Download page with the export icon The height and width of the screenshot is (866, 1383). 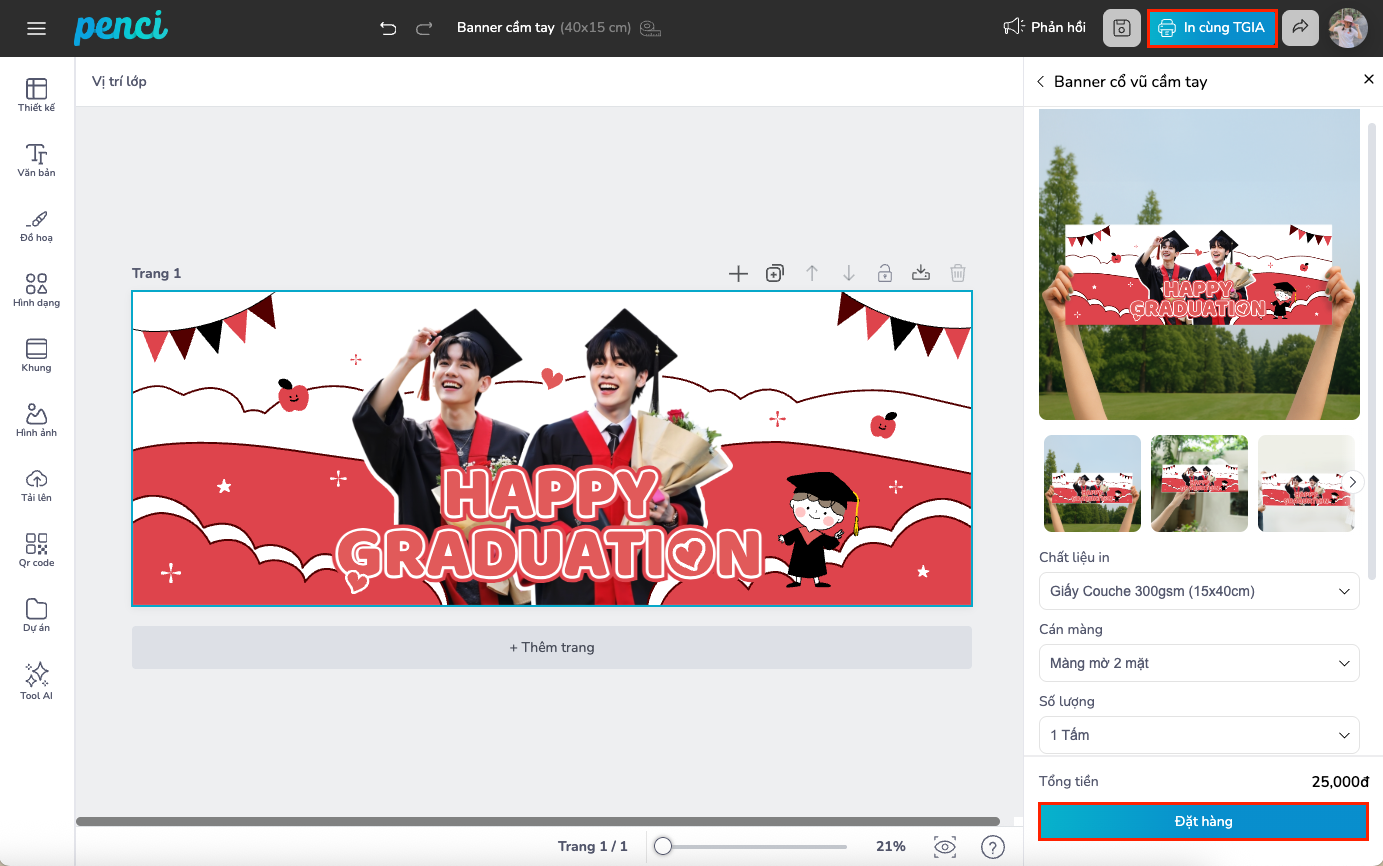[x=921, y=273]
